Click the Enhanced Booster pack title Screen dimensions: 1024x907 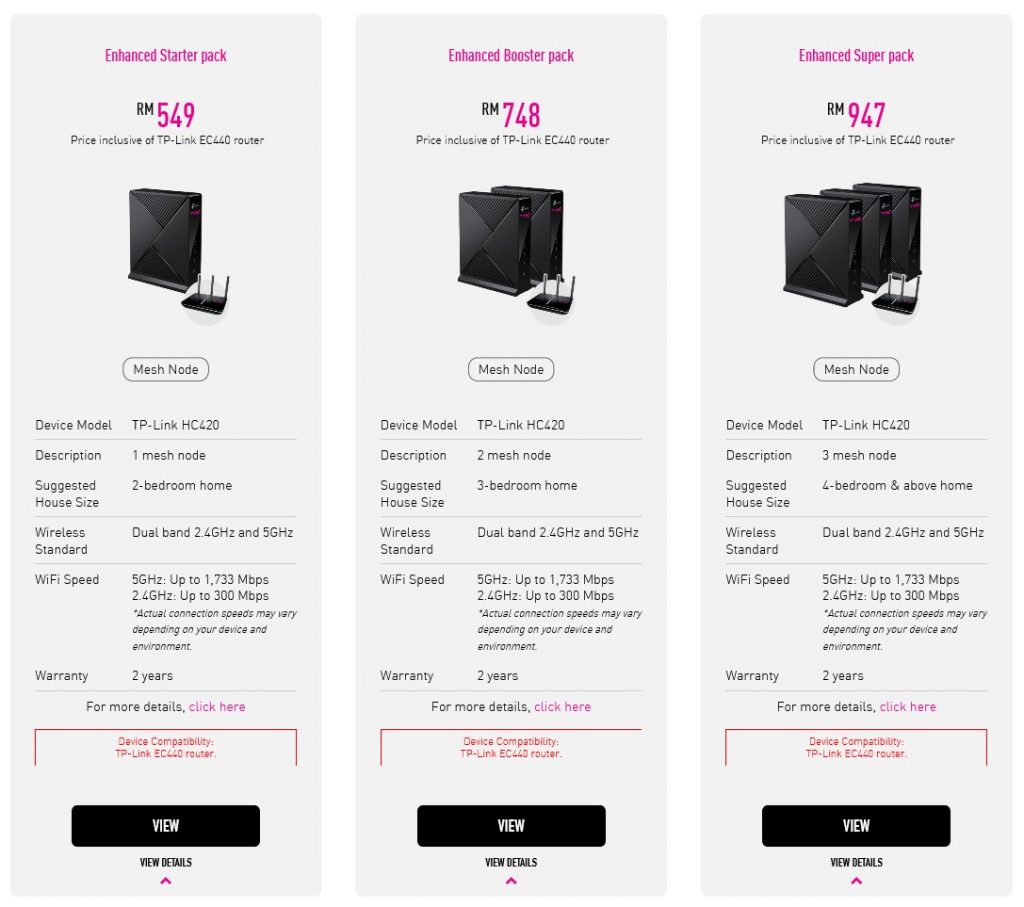click(x=511, y=56)
